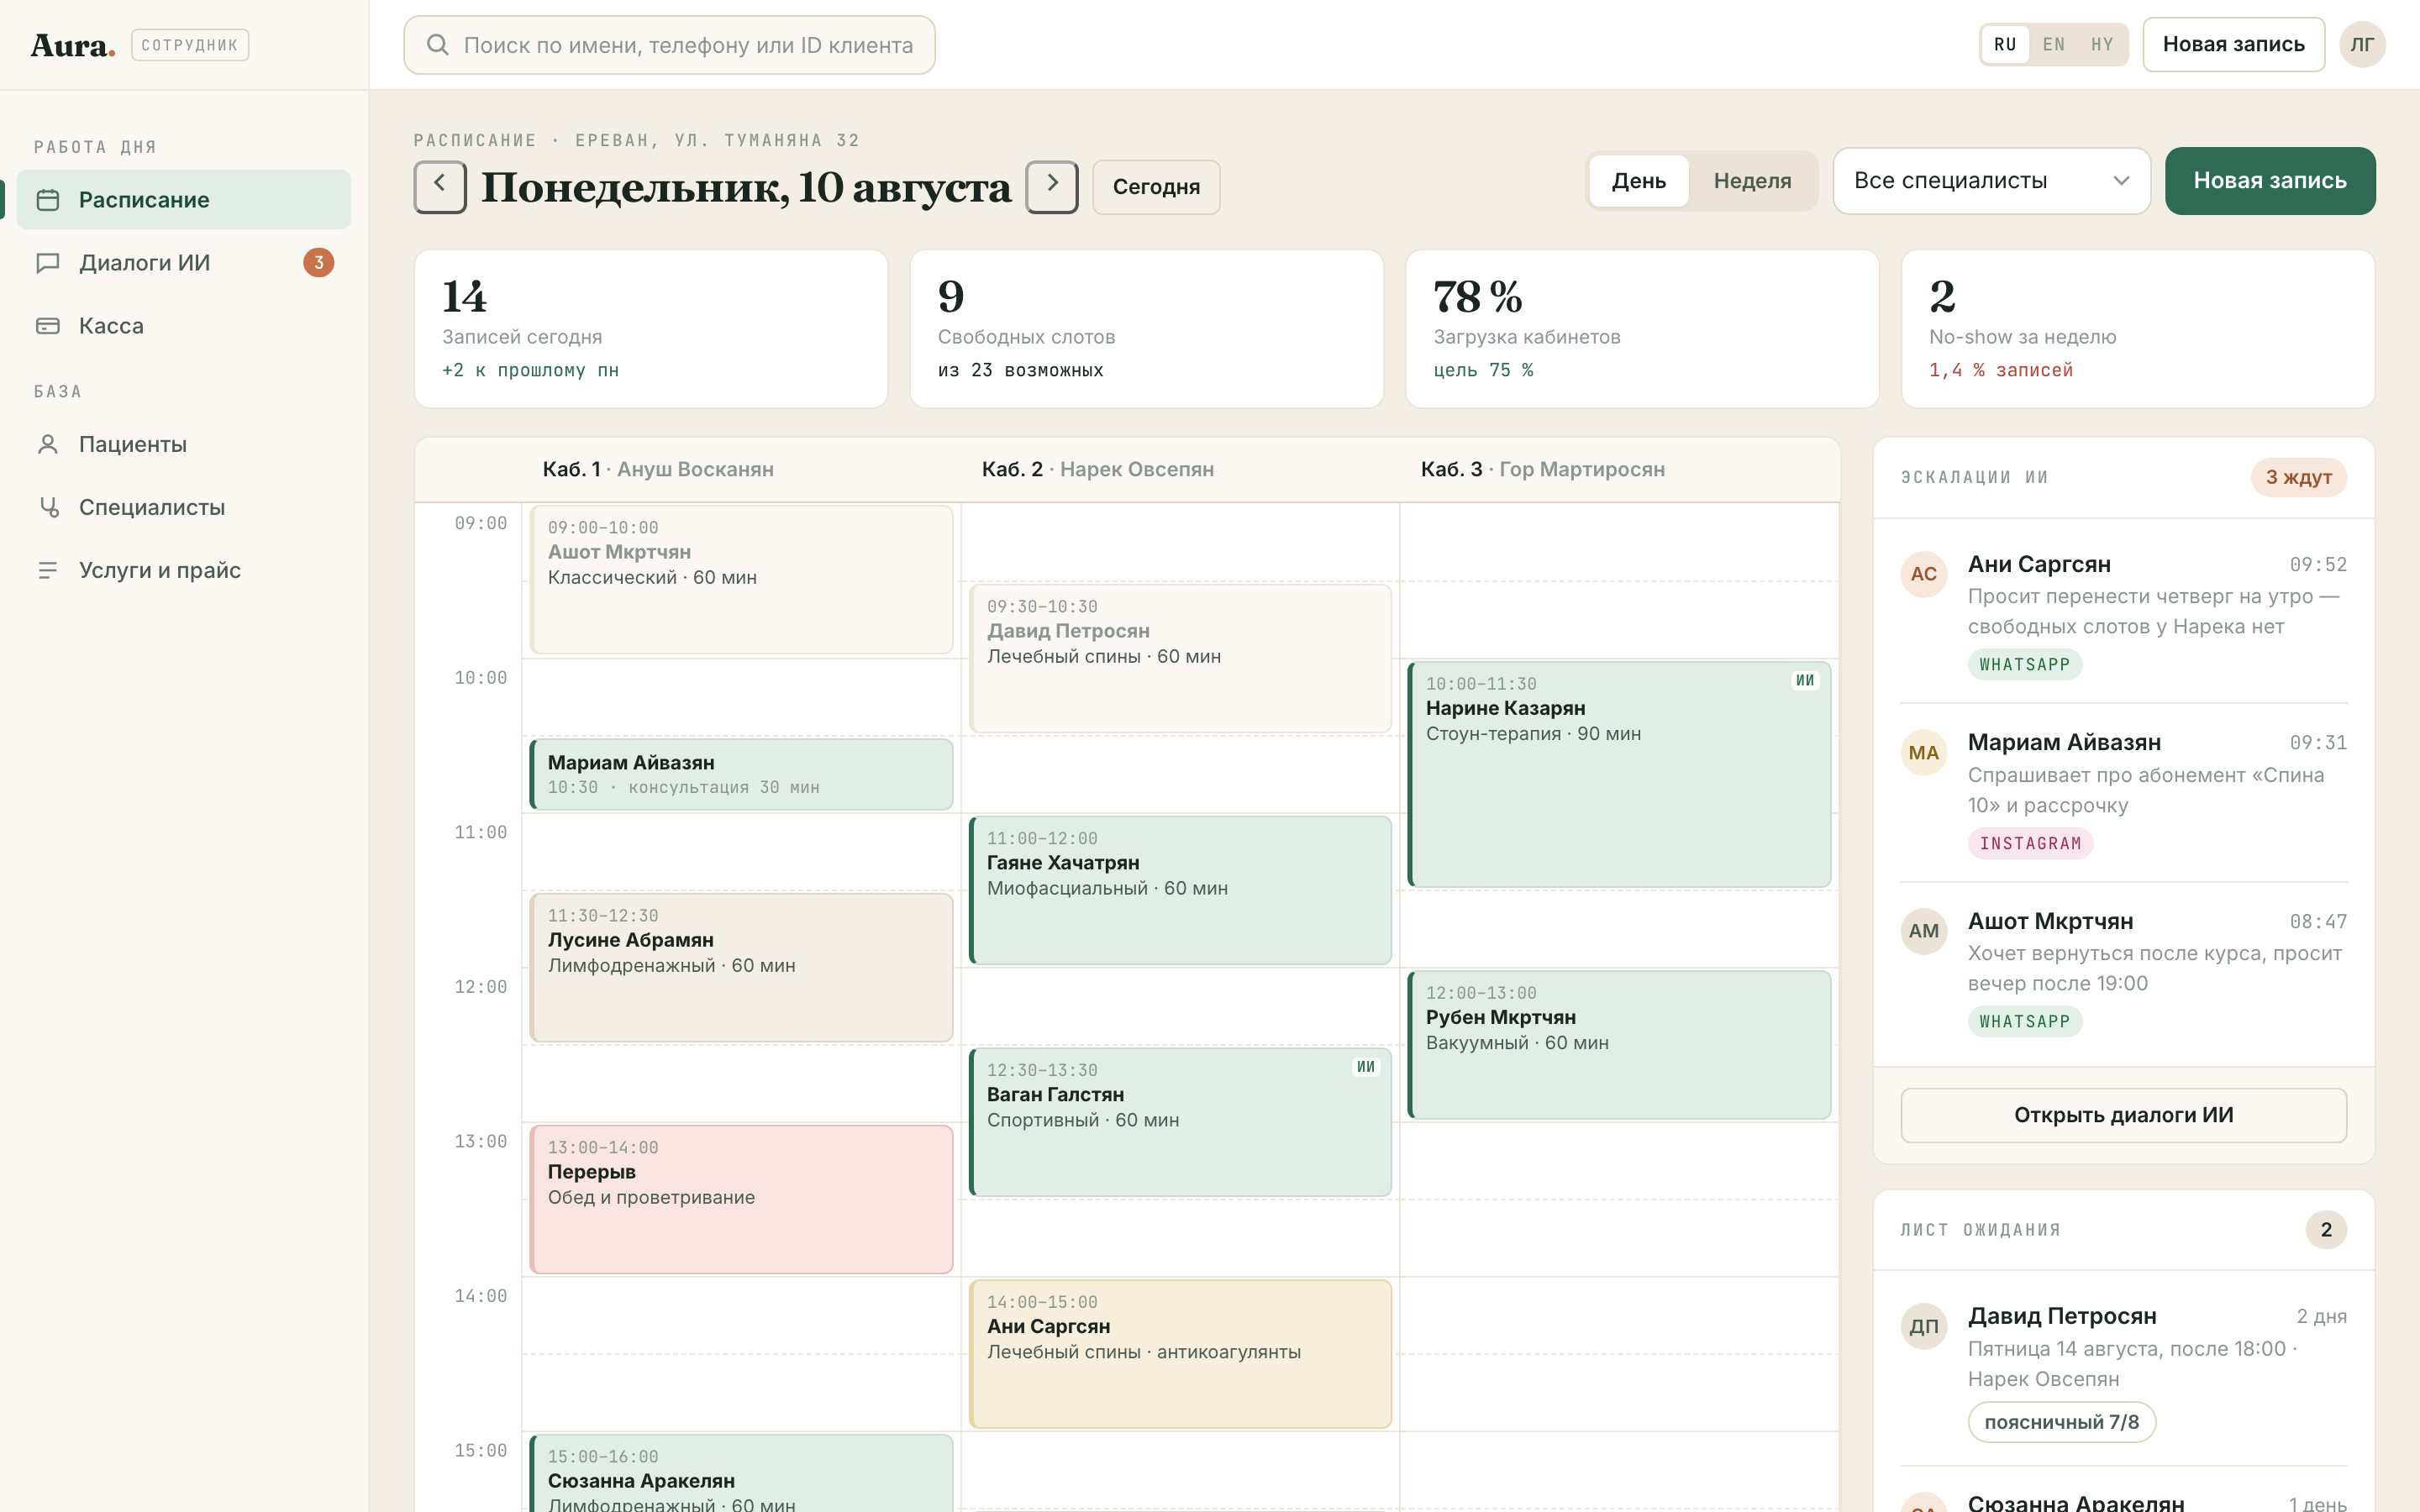2420x1512 pixels.
Task: Click the card icon next to Касса
Action: (x=47, y=326)
